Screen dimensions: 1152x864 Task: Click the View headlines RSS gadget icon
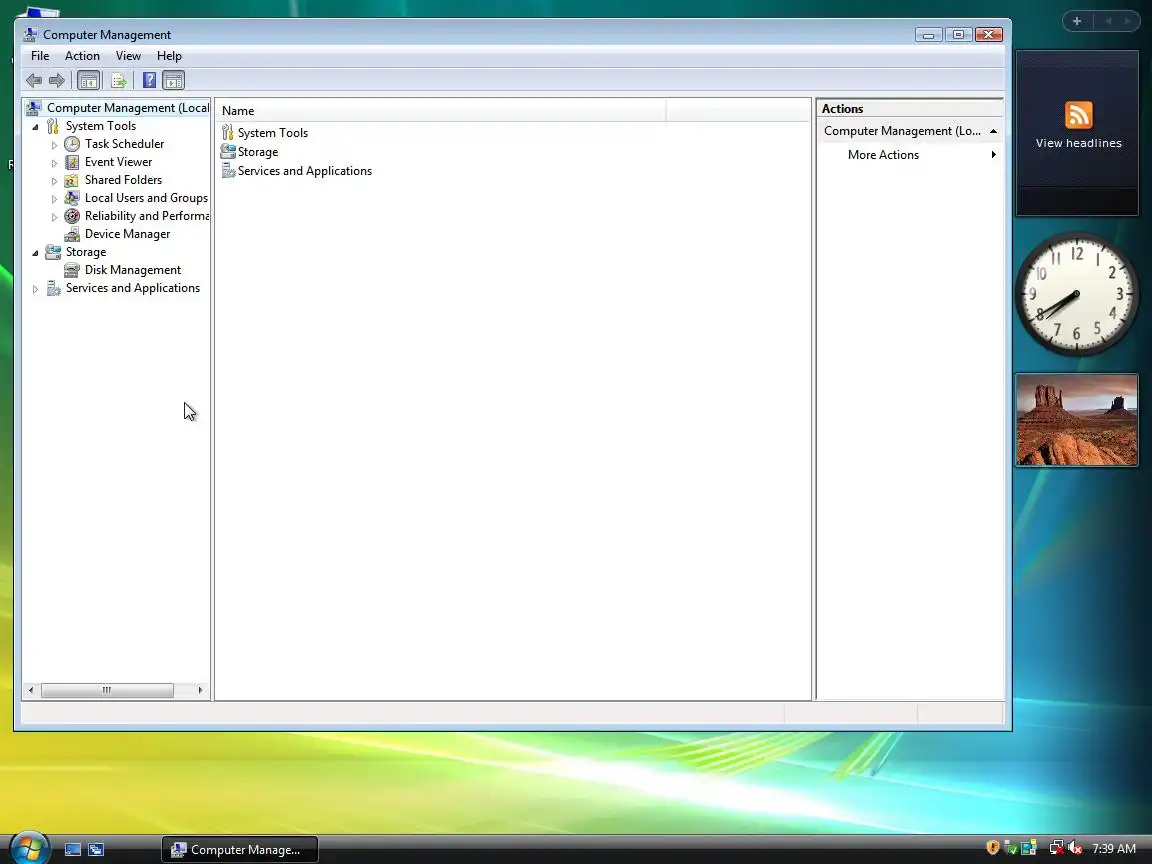tap(1079, 115)
